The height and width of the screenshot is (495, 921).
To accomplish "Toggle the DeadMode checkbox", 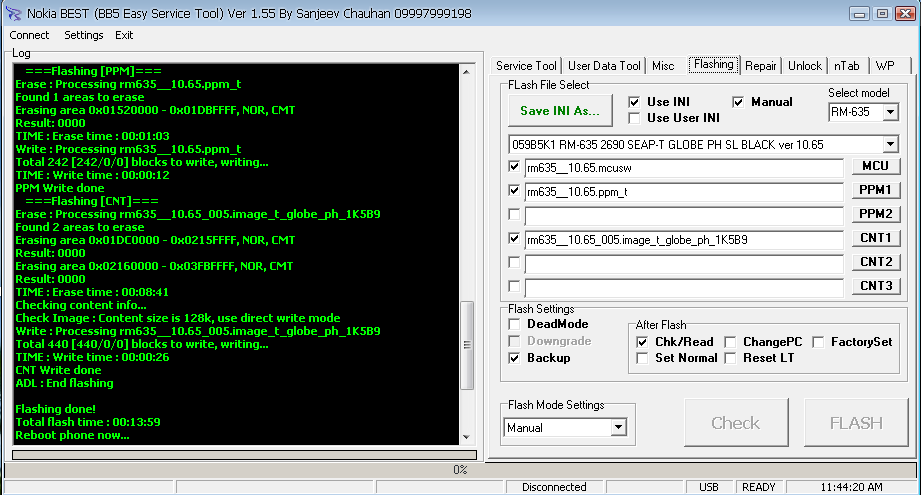I will (x=515, y=324).
